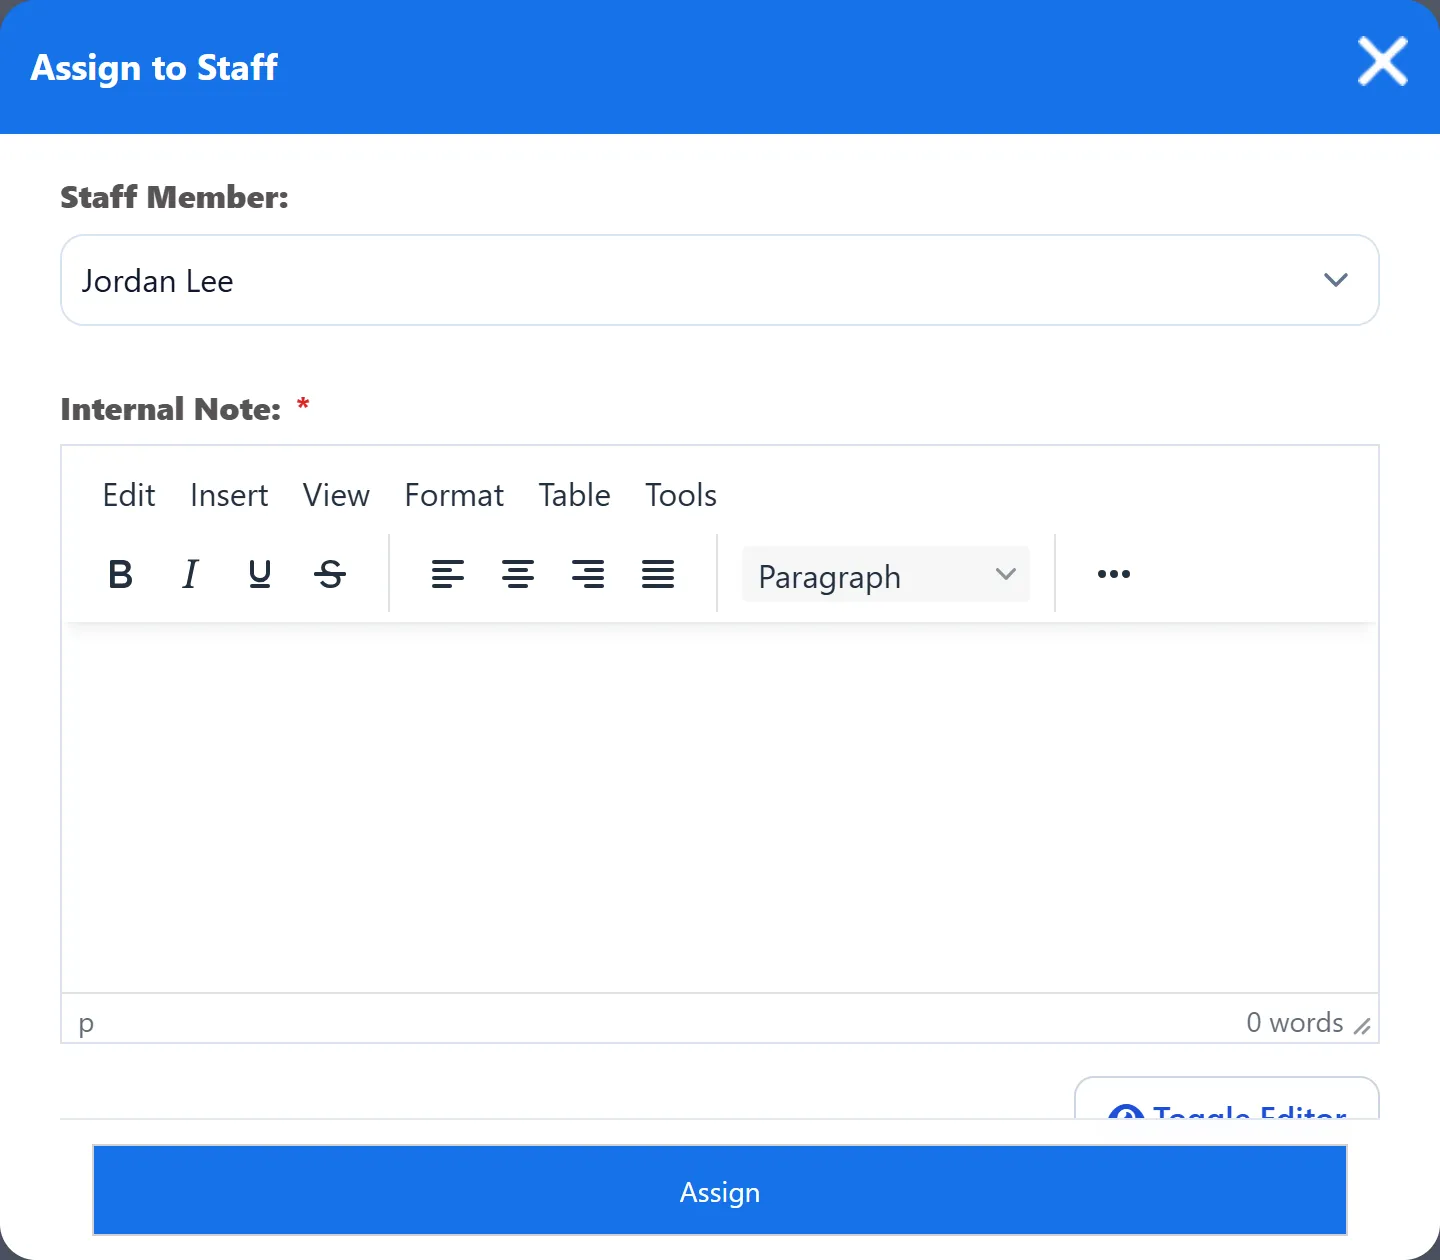
Task: Reveal more toolbar options with ellipsis
Action: [x=1114, y=574]
